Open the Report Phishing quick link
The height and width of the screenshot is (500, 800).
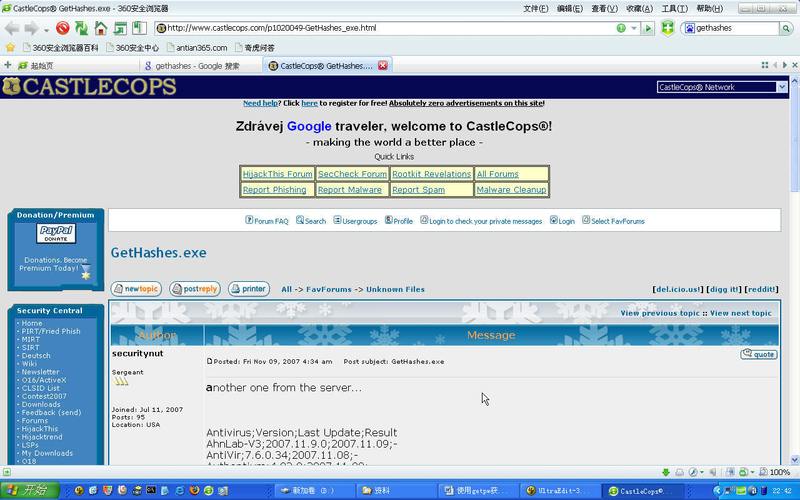274,190
